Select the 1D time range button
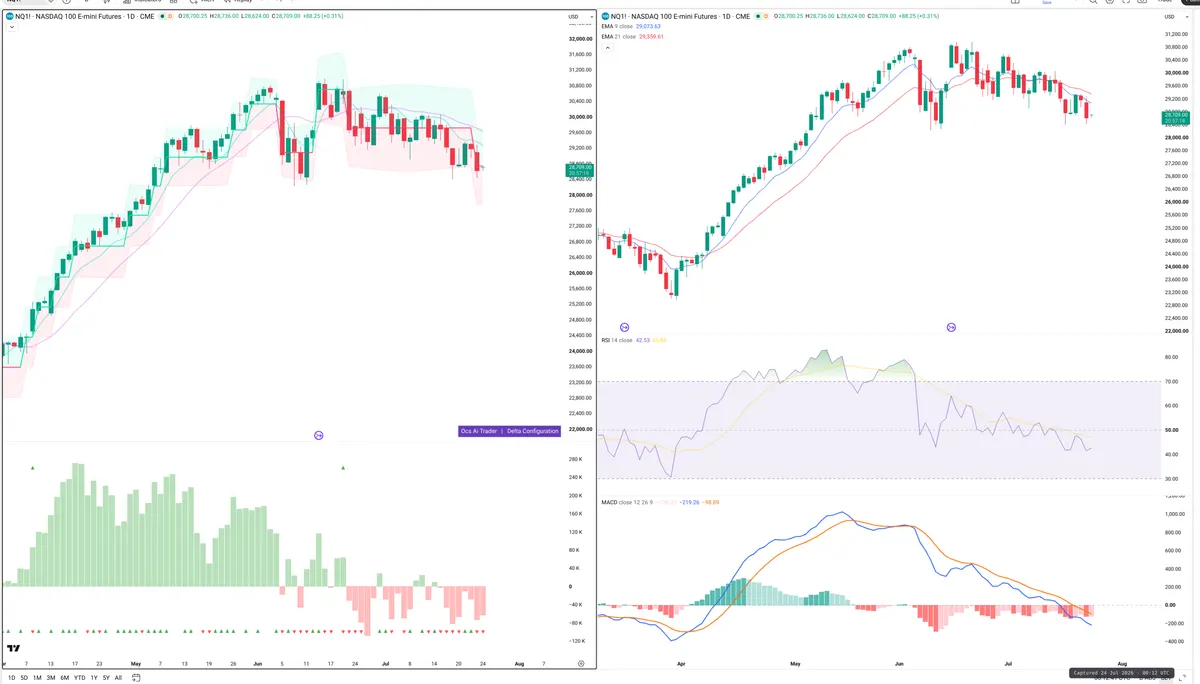This screenshot has height=684, width=1200. tap(11, 677)
